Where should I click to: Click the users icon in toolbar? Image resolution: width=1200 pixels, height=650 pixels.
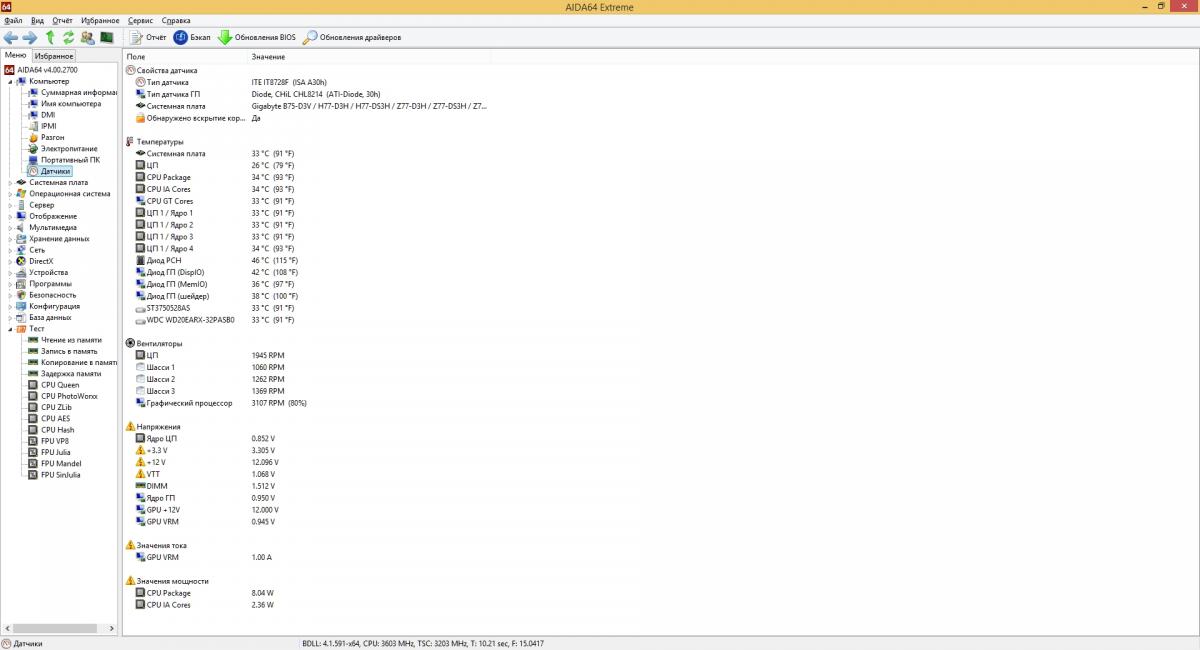[87, 37]
